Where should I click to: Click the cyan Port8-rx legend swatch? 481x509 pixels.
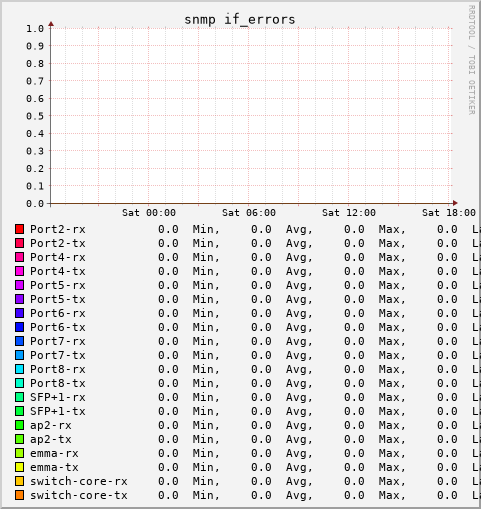(x=19, y=369)
